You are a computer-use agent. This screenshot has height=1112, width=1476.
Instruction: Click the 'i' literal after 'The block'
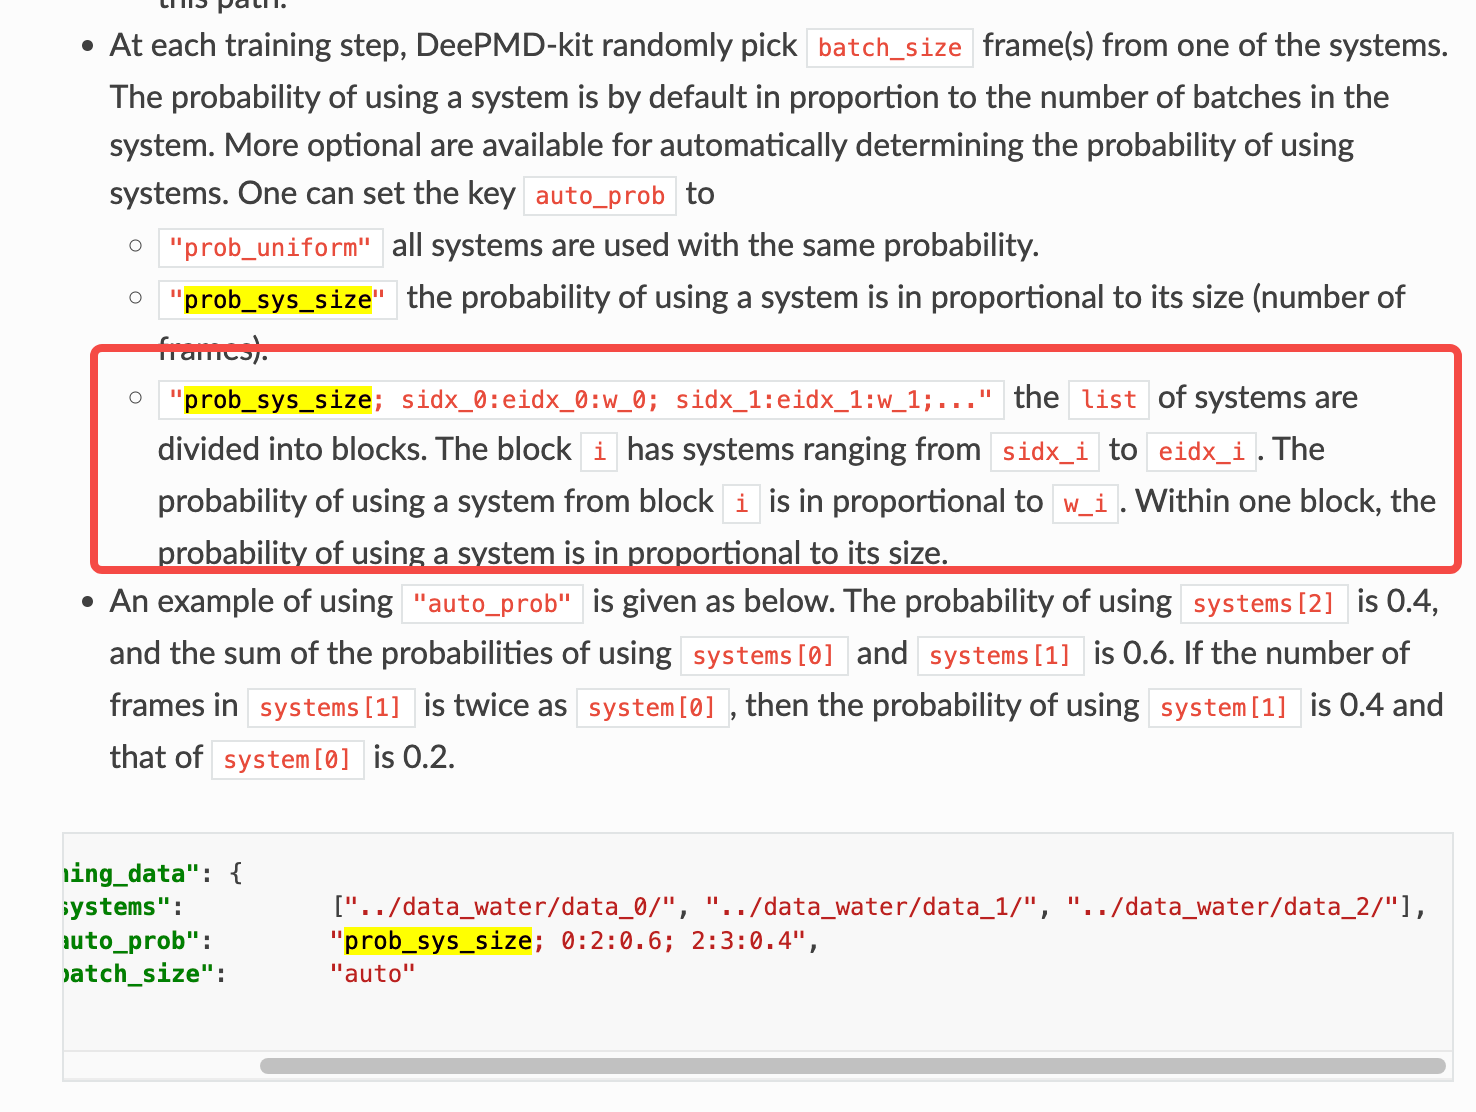tap(599, 451)
